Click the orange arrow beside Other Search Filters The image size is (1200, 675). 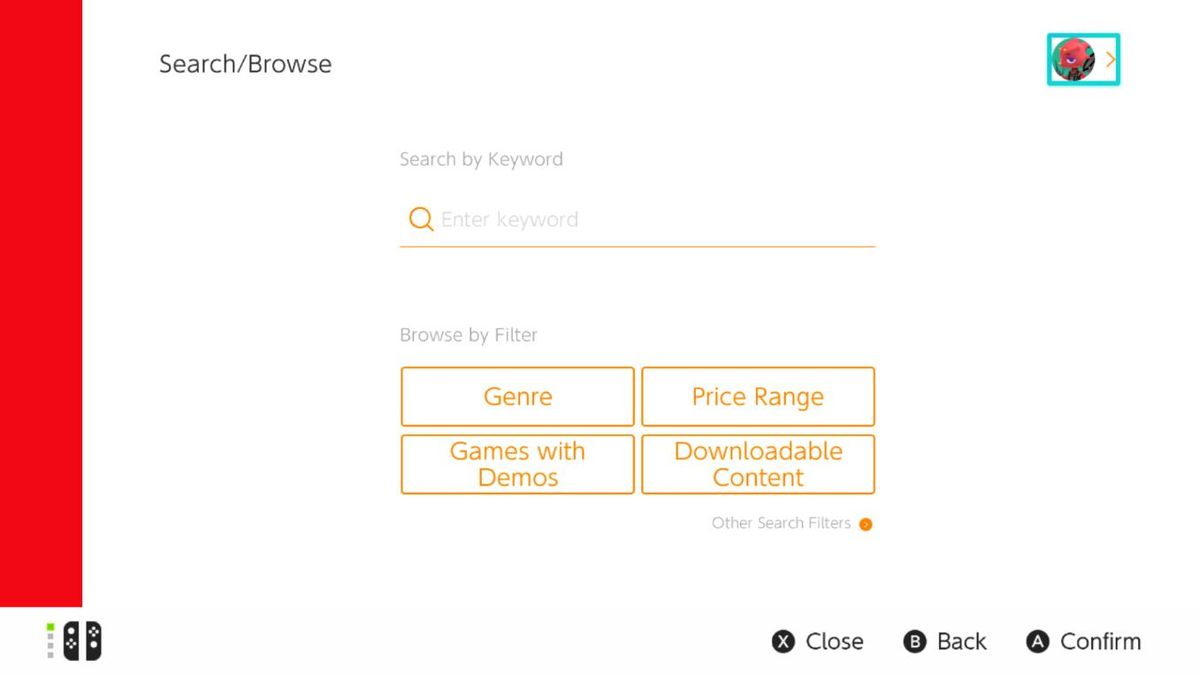coord(865,523)
